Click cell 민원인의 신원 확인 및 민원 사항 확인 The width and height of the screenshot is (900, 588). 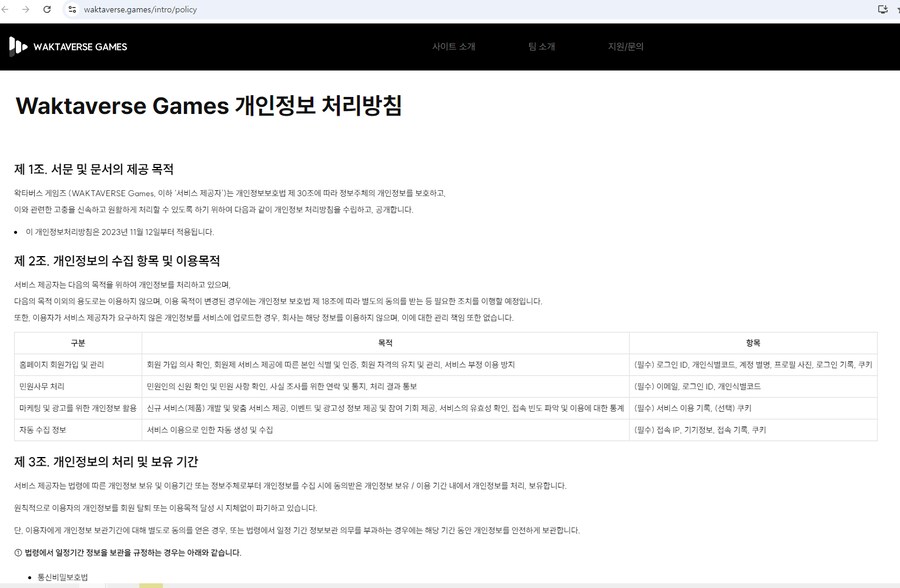click(x=385, y=386)
